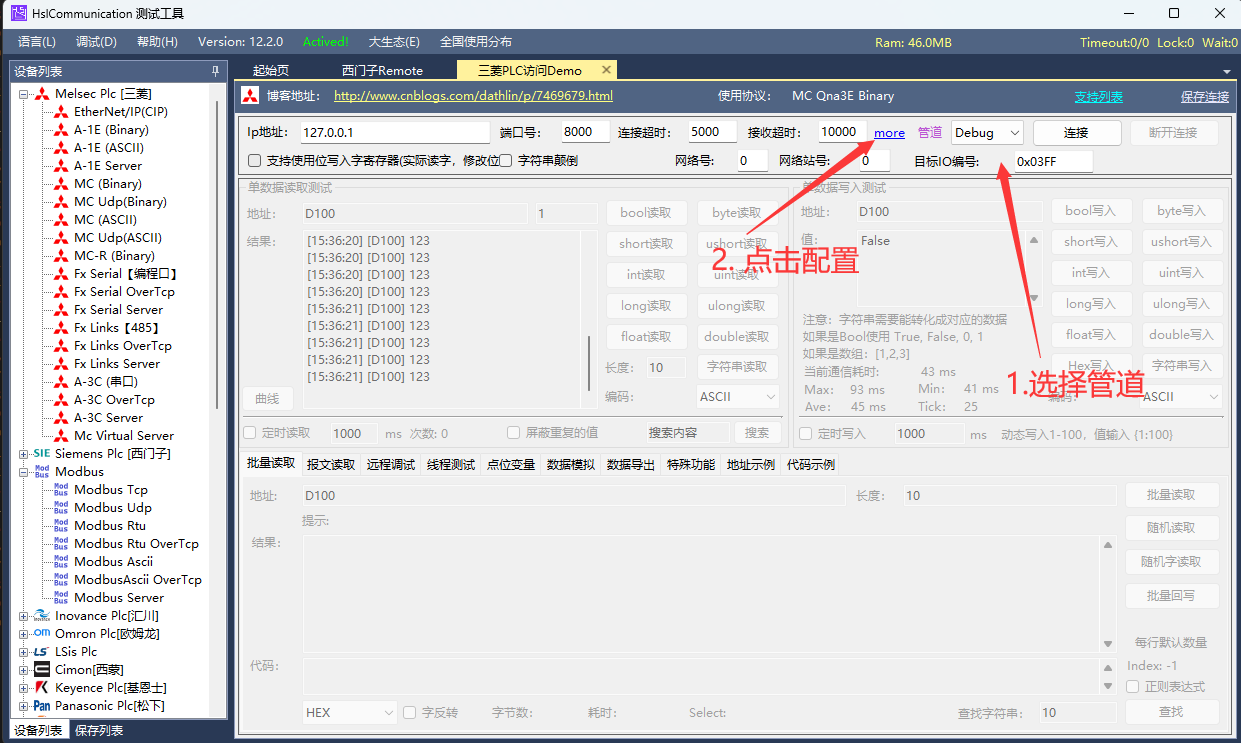Screen dimensions: 1241x743
Task: Expand the Omron Plc[欧姆龙] node
Action: click(x=24, y=634)
